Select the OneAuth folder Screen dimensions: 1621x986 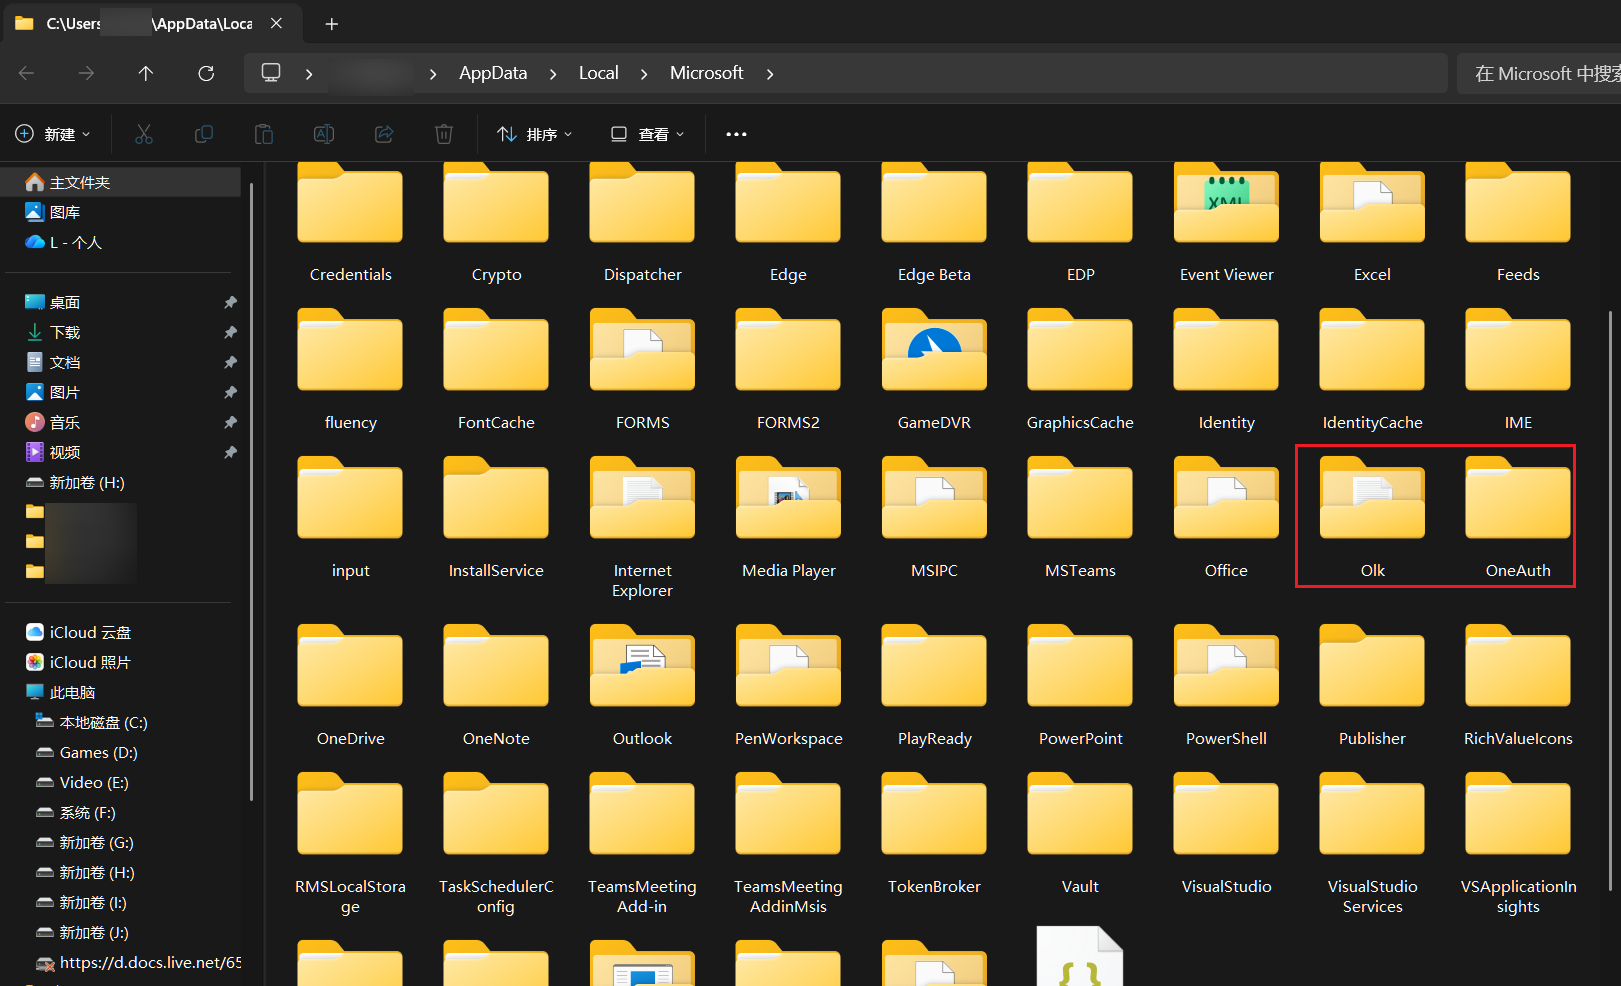click(1518, 518)
